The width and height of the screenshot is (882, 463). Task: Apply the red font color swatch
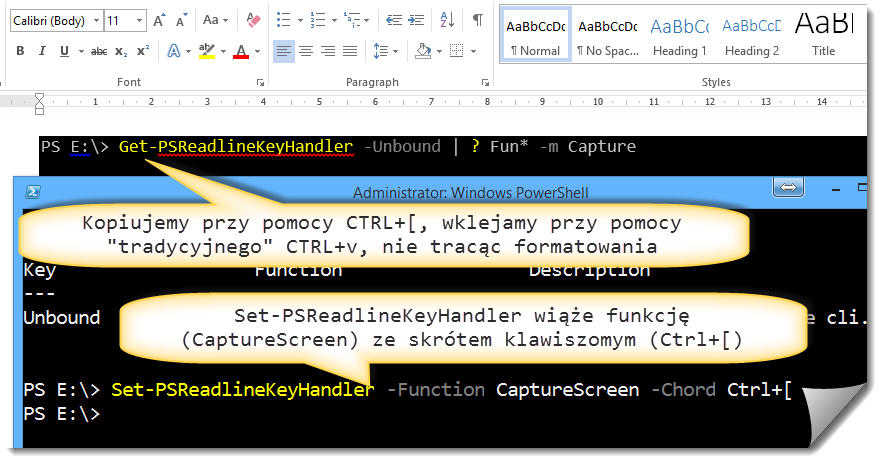240,52
